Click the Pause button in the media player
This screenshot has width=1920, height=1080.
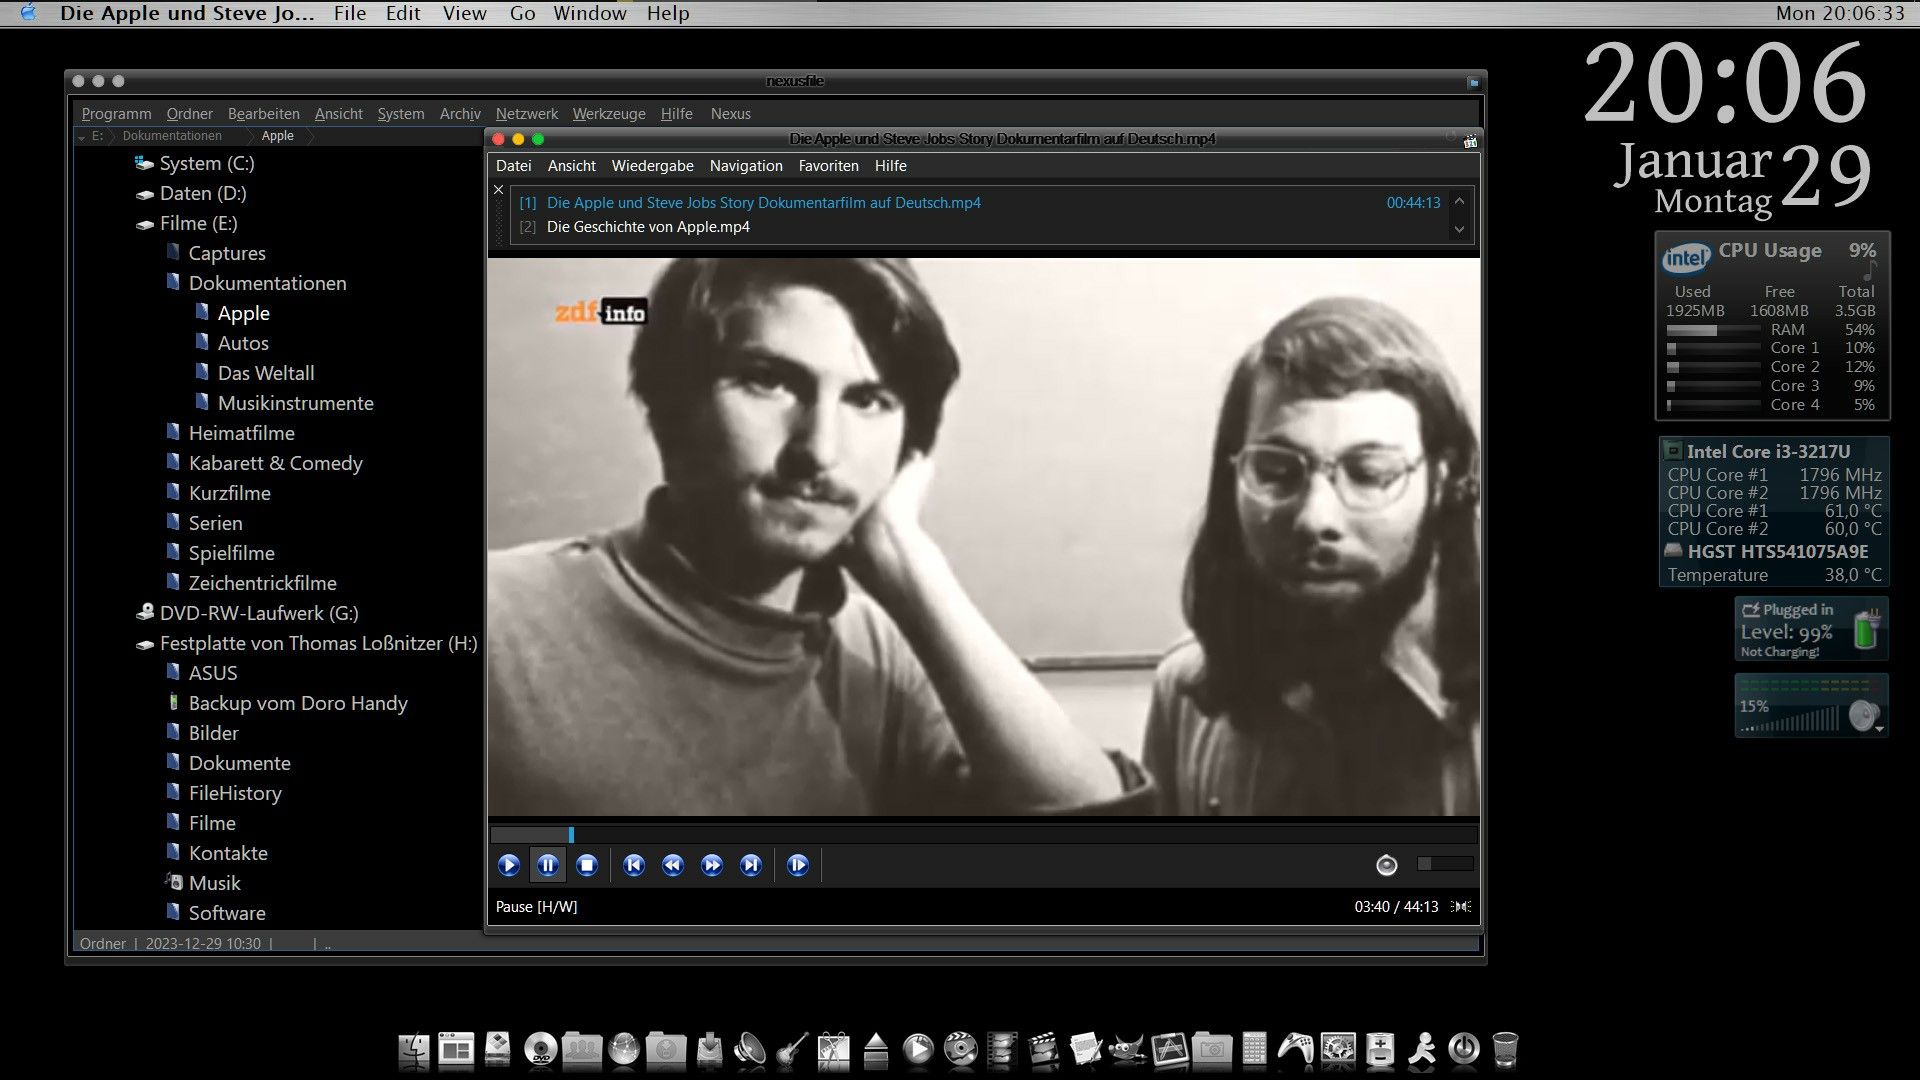click(x=548, y=865)
